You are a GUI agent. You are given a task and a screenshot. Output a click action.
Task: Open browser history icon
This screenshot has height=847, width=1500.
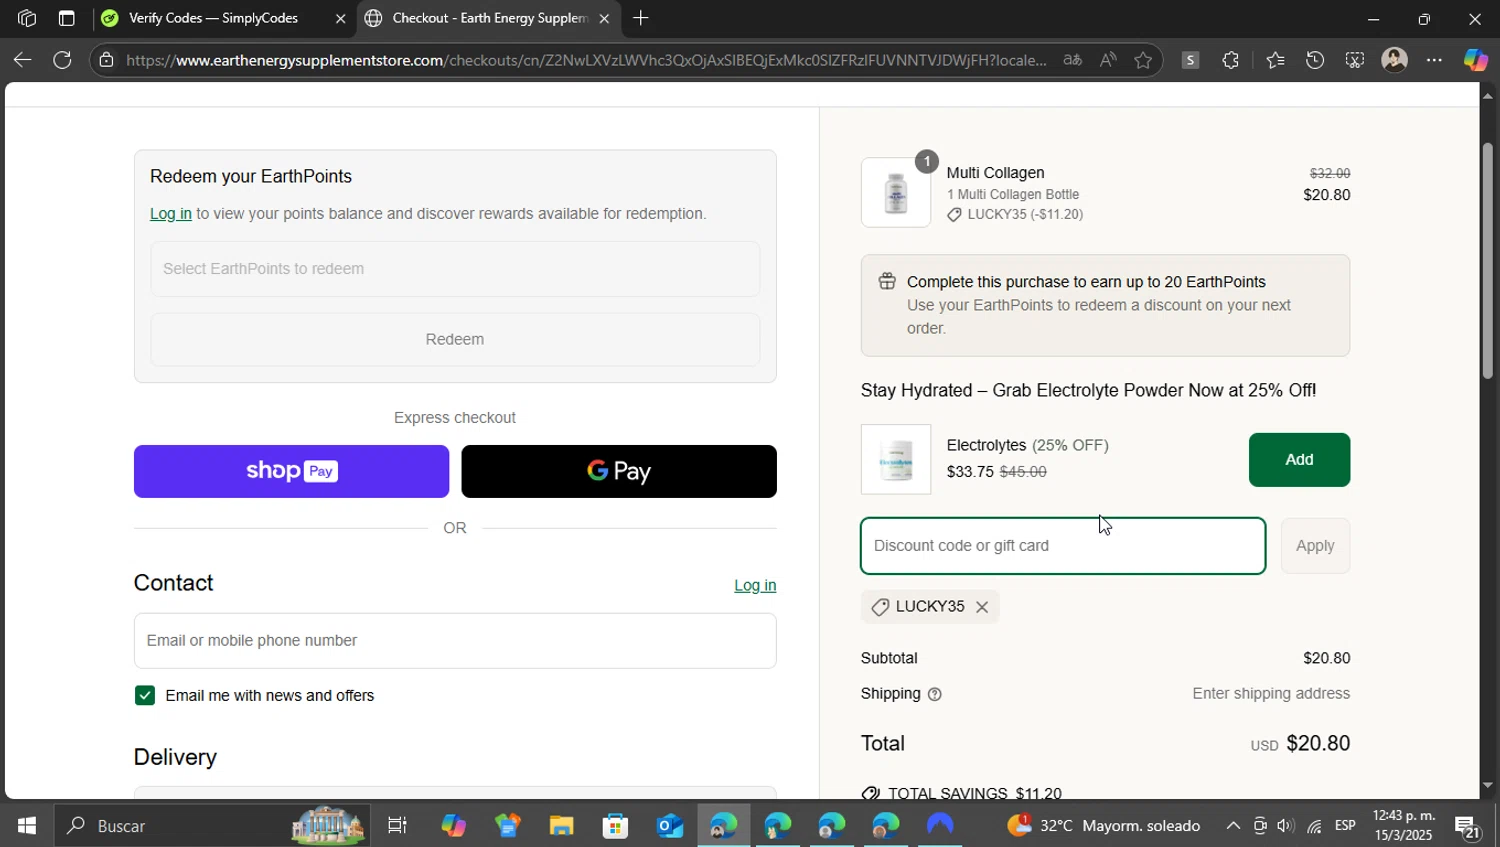[1315, 60]
